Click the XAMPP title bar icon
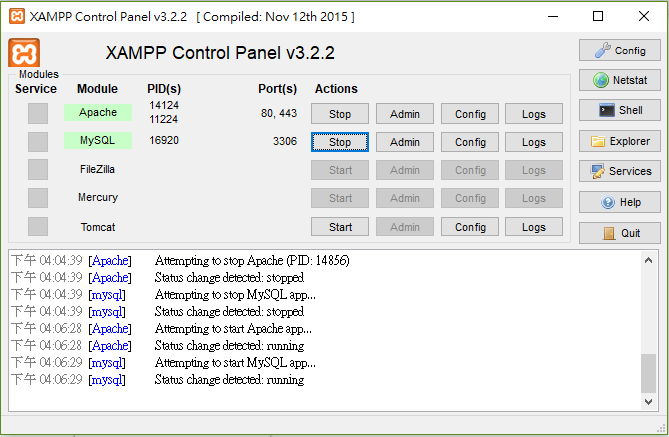 pyautogui.click(x=17, y=17)
